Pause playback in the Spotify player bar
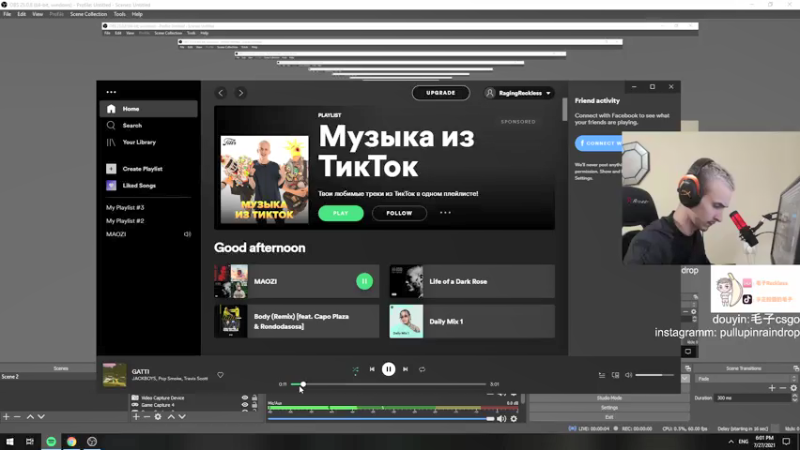 click(x=388, y=369)
